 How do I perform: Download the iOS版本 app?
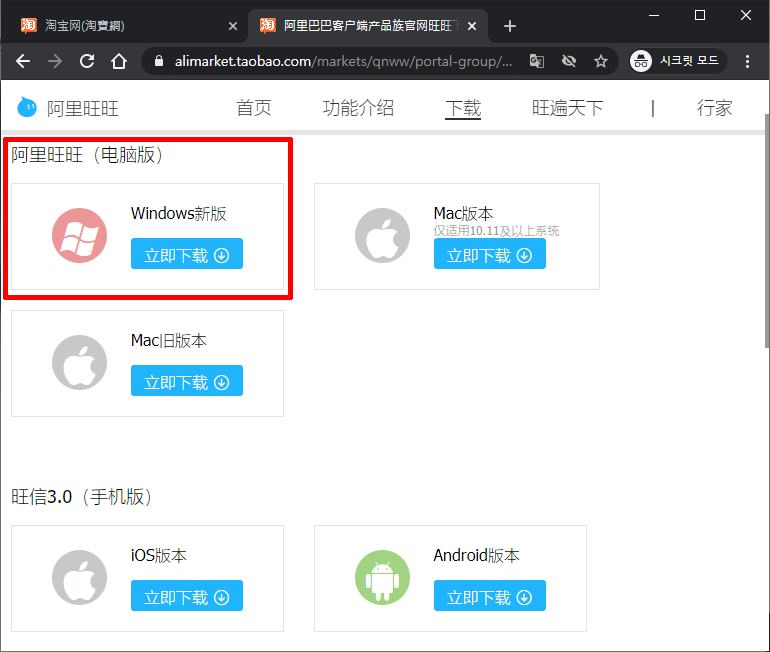[x=187, y=596]
